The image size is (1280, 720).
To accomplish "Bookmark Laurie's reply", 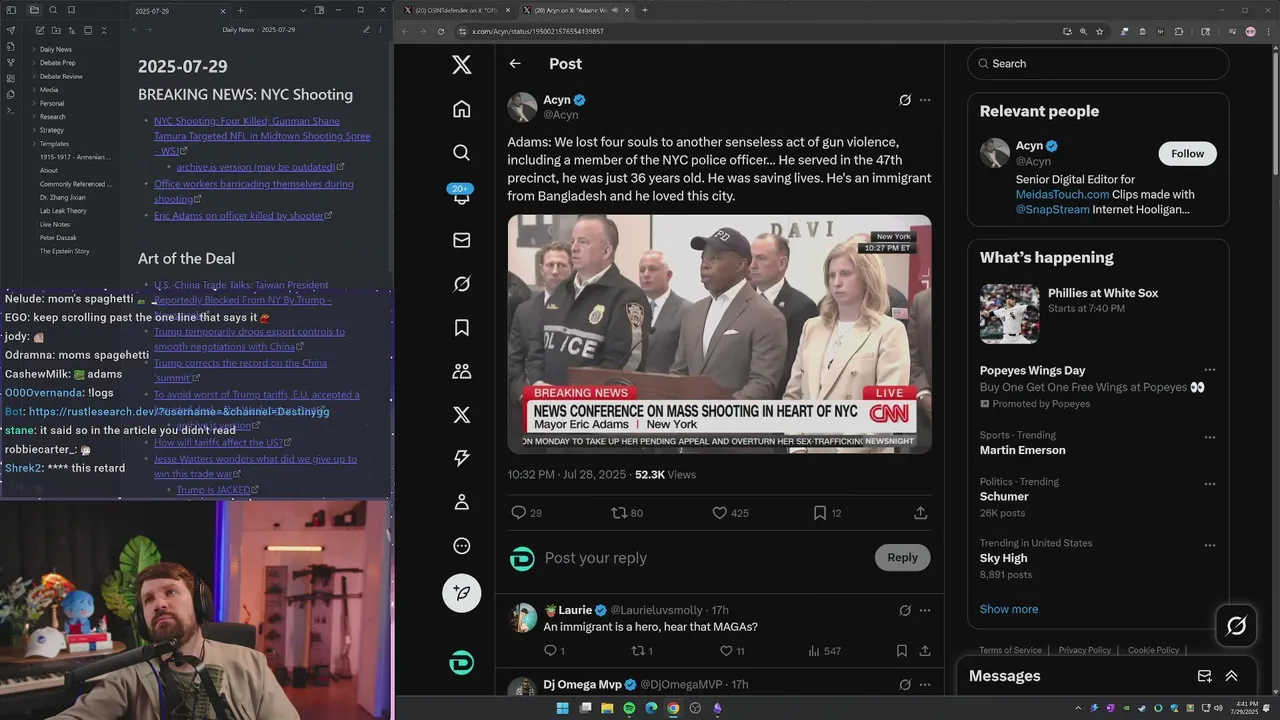I will pos(902,651).
